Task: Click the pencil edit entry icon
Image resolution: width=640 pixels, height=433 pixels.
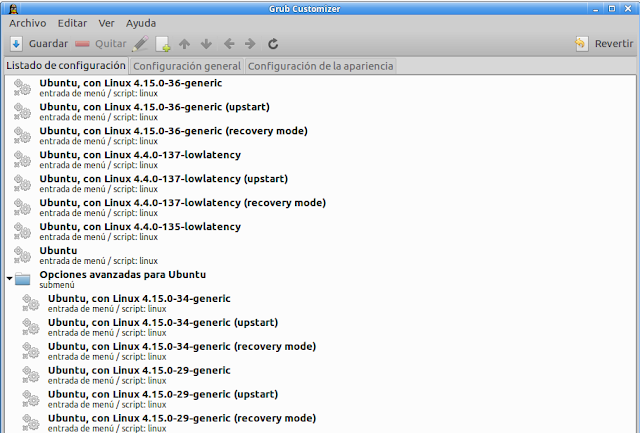Action: [x=140, y=44]
